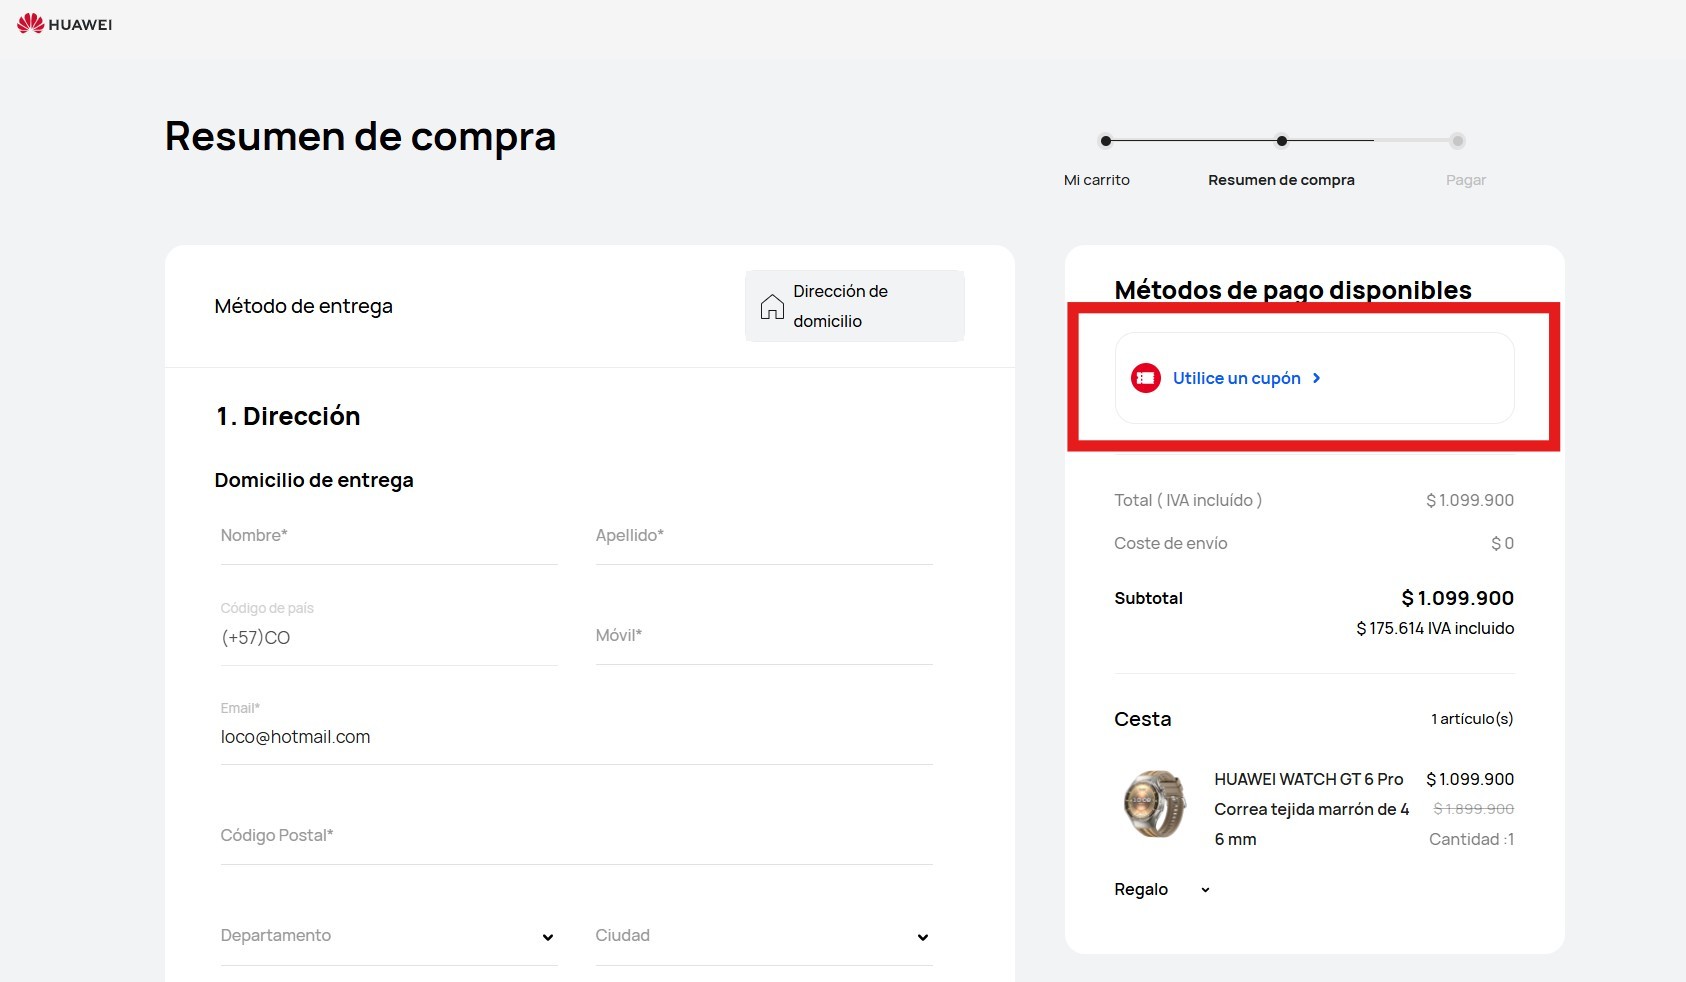Select the home icon on delivery address button
The width and height of the screenshot is (1686, 982).
pos(772,306)
